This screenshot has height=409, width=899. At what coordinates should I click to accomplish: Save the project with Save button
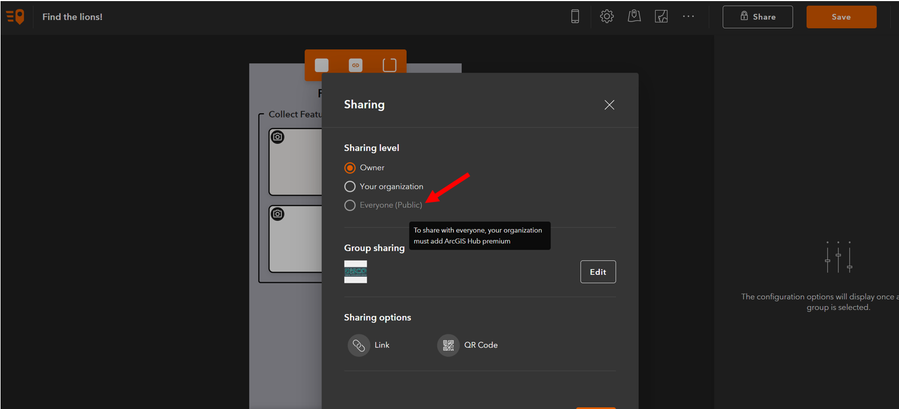click(x=841, y=17)
